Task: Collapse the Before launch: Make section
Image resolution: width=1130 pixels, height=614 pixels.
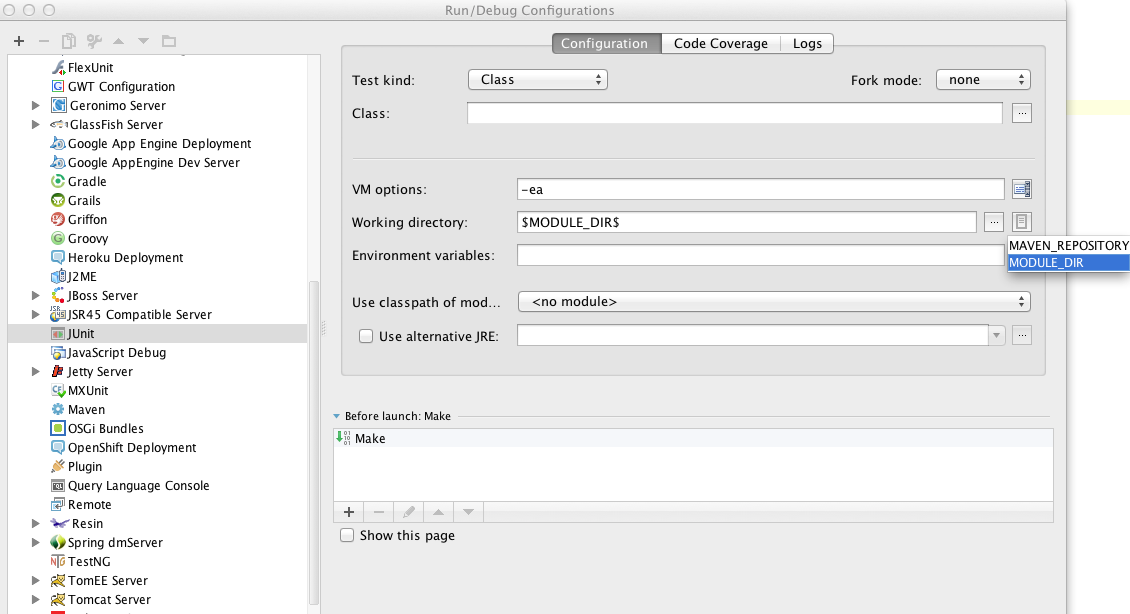Action: (337, 418)
